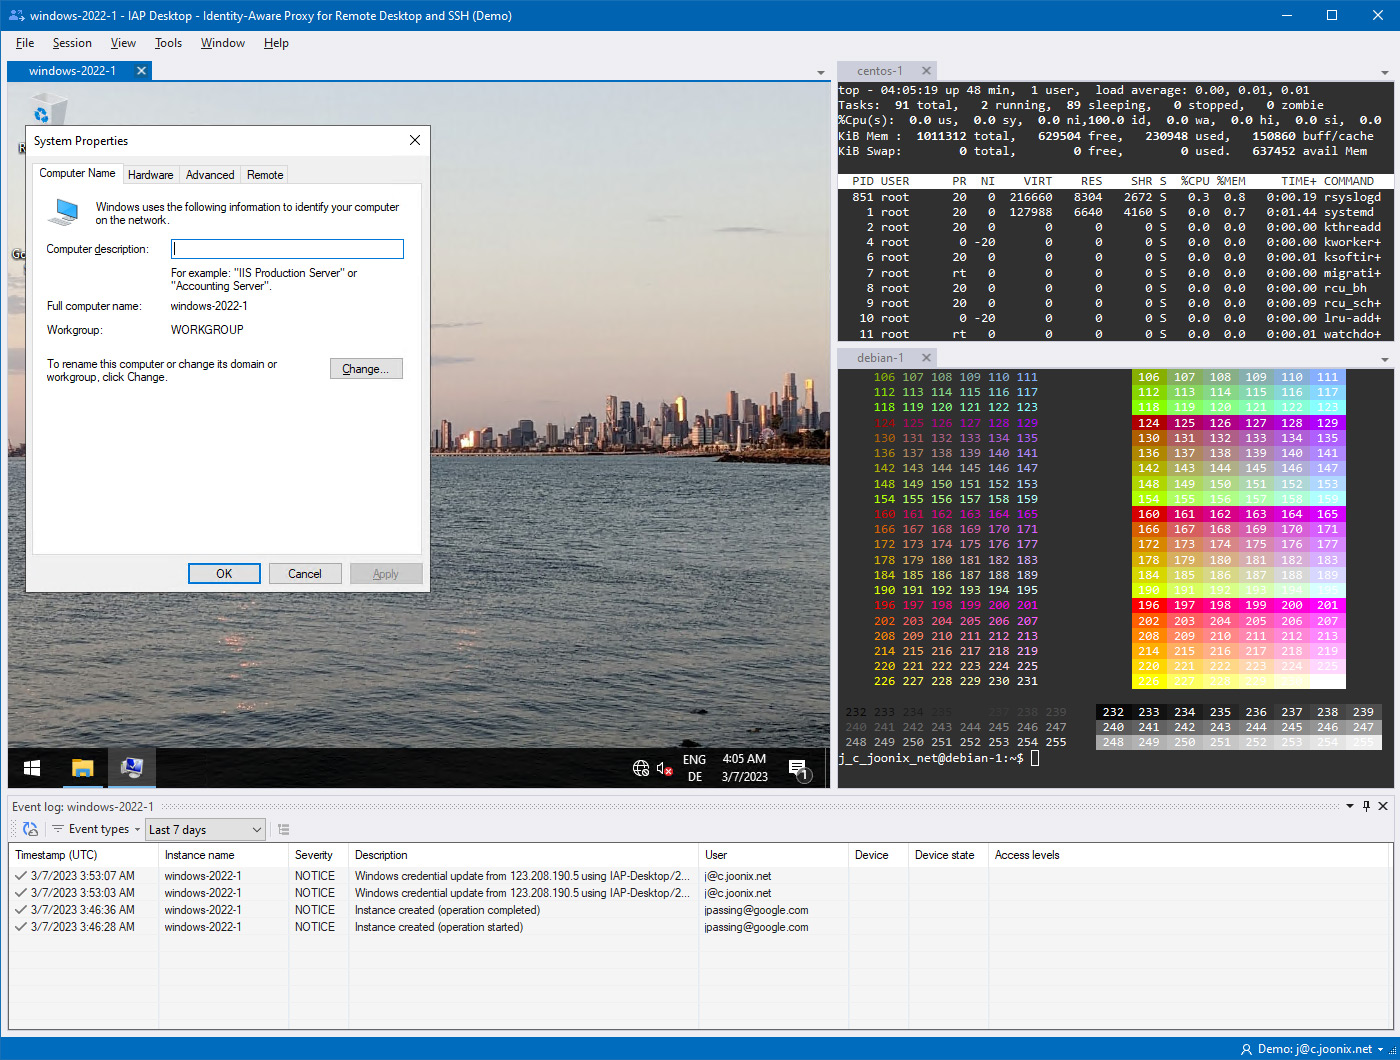Open the tab list arrow for the centos-1 pane

[x=1385, y=72]
